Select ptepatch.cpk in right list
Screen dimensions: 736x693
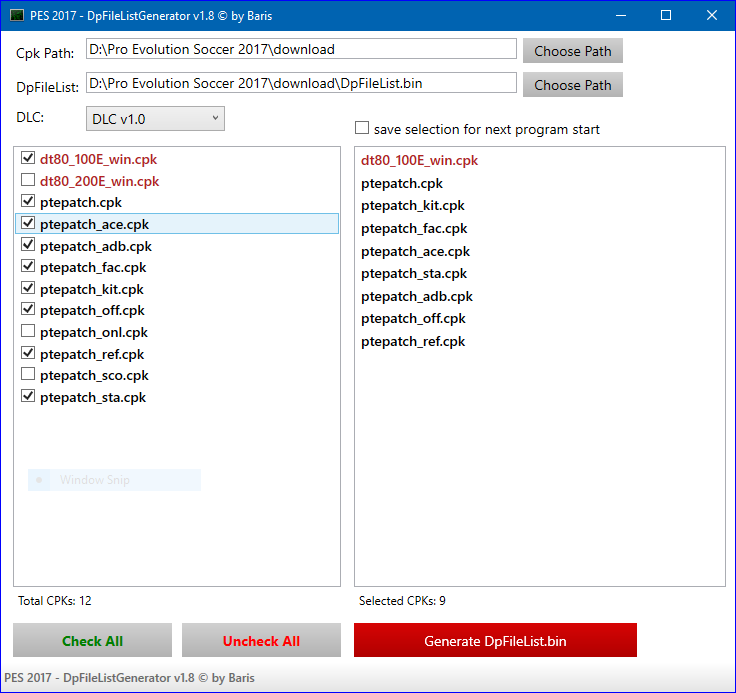click(x=402, y=184)
